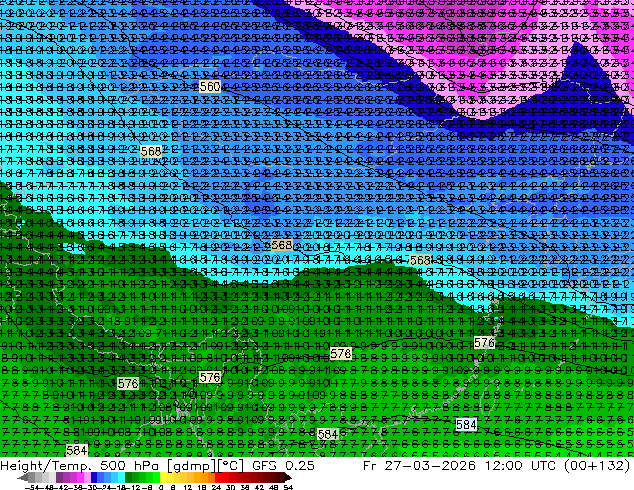The width and height of the screenshot is (634, 490).
Task: Pick the lightest gray legend swatch
Action: tap(52, 478)
